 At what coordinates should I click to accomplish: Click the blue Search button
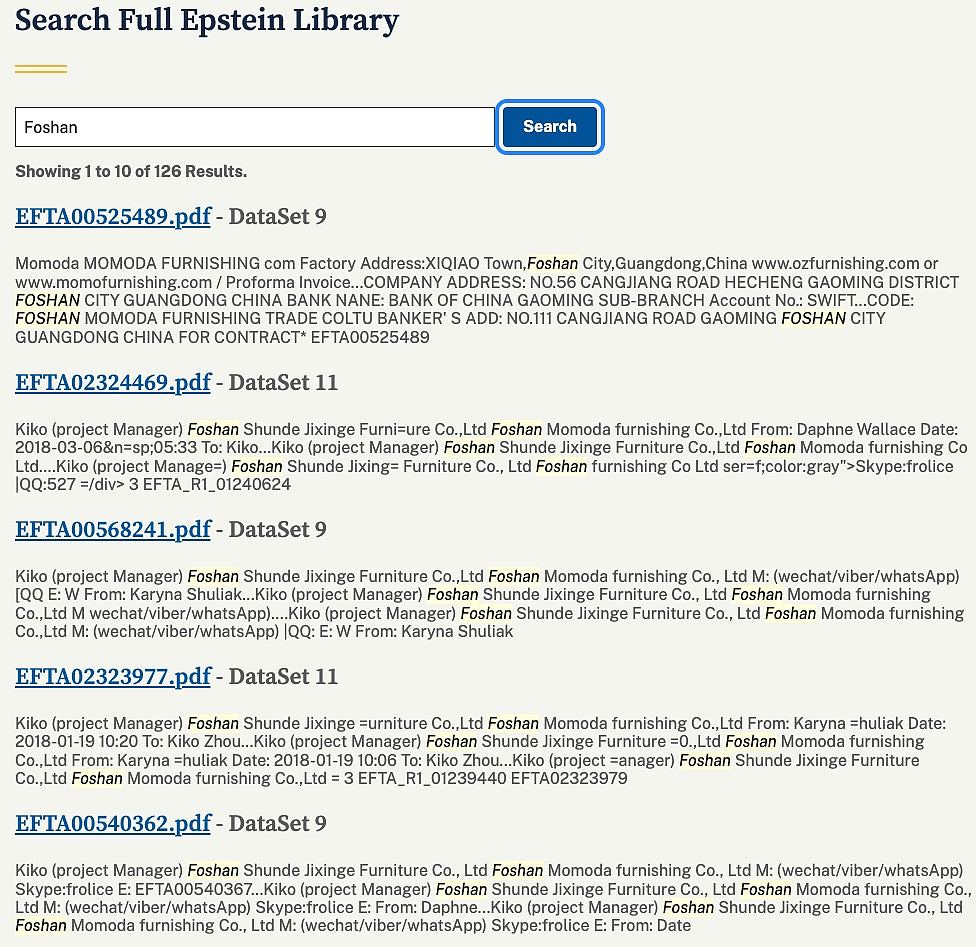pos(550,126)
